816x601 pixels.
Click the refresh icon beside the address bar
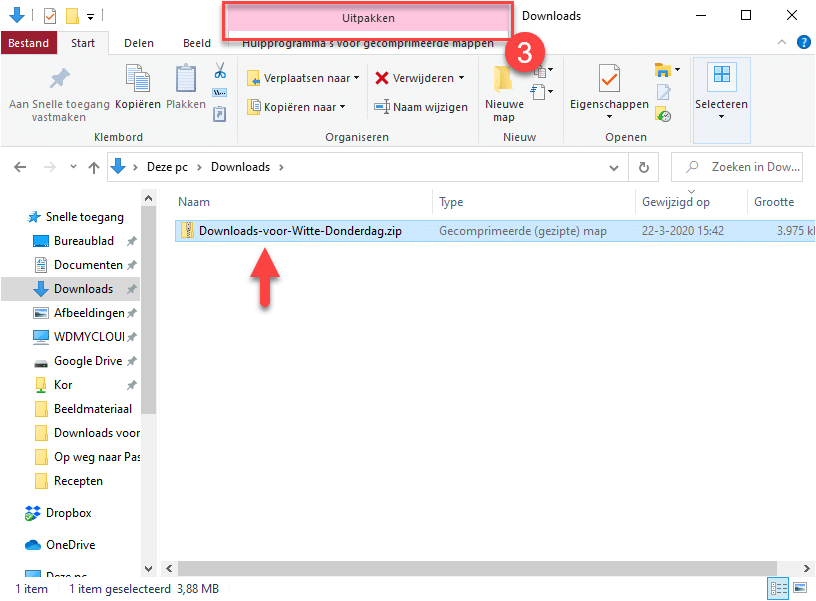coord(645,167)
